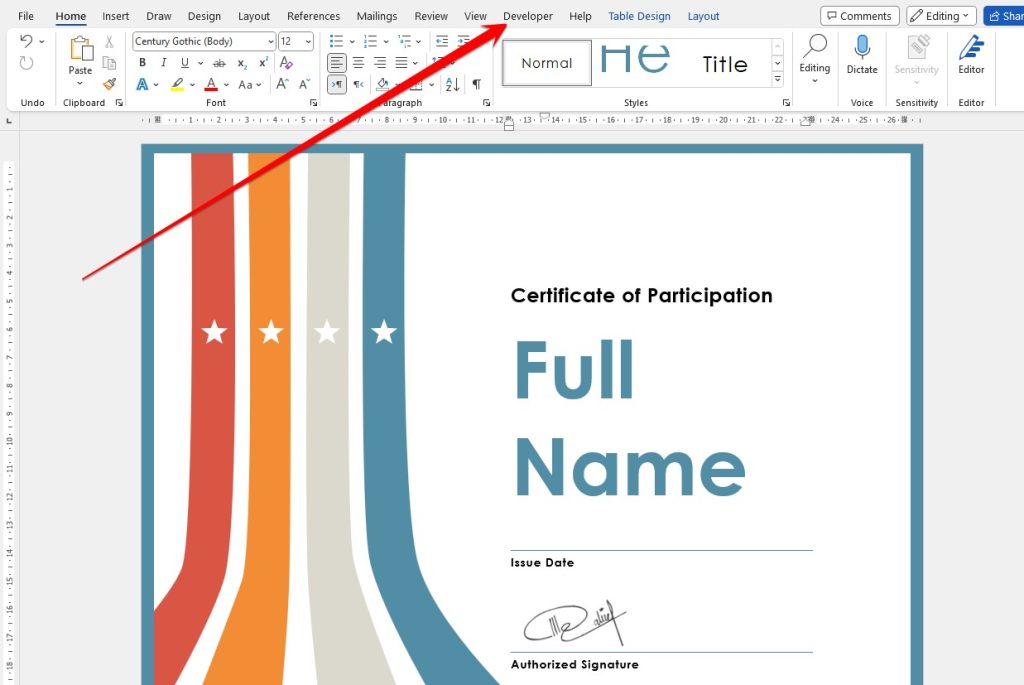This screenshot has width=1024, height=685.
Task: Apply yellow text highlight color
Action: (177, 84)
